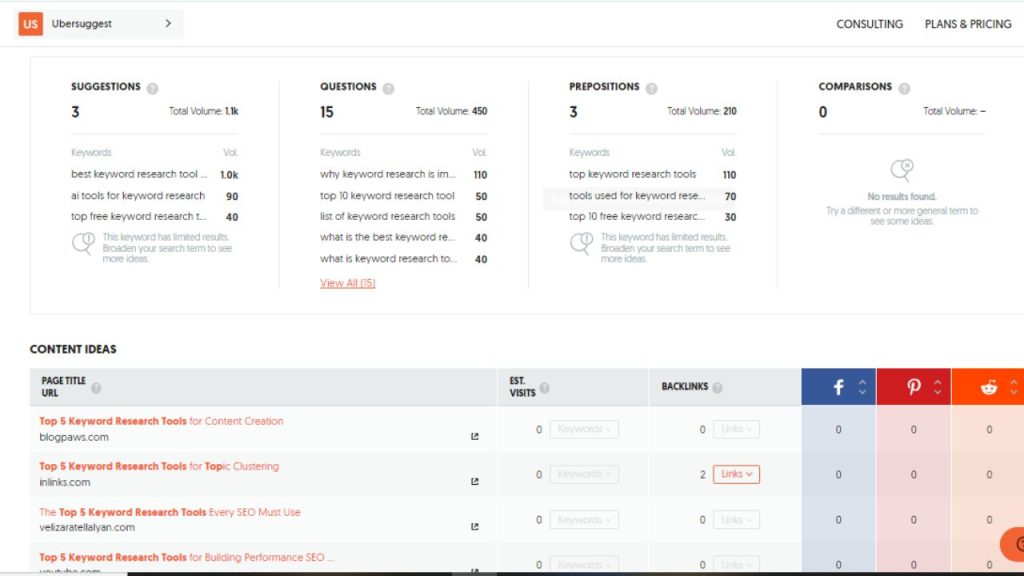The width and height of the screenshot is (1024, 576).
Task: Expand Keywords dropdown for blogpaws.com row
Action: click(584, 429)
